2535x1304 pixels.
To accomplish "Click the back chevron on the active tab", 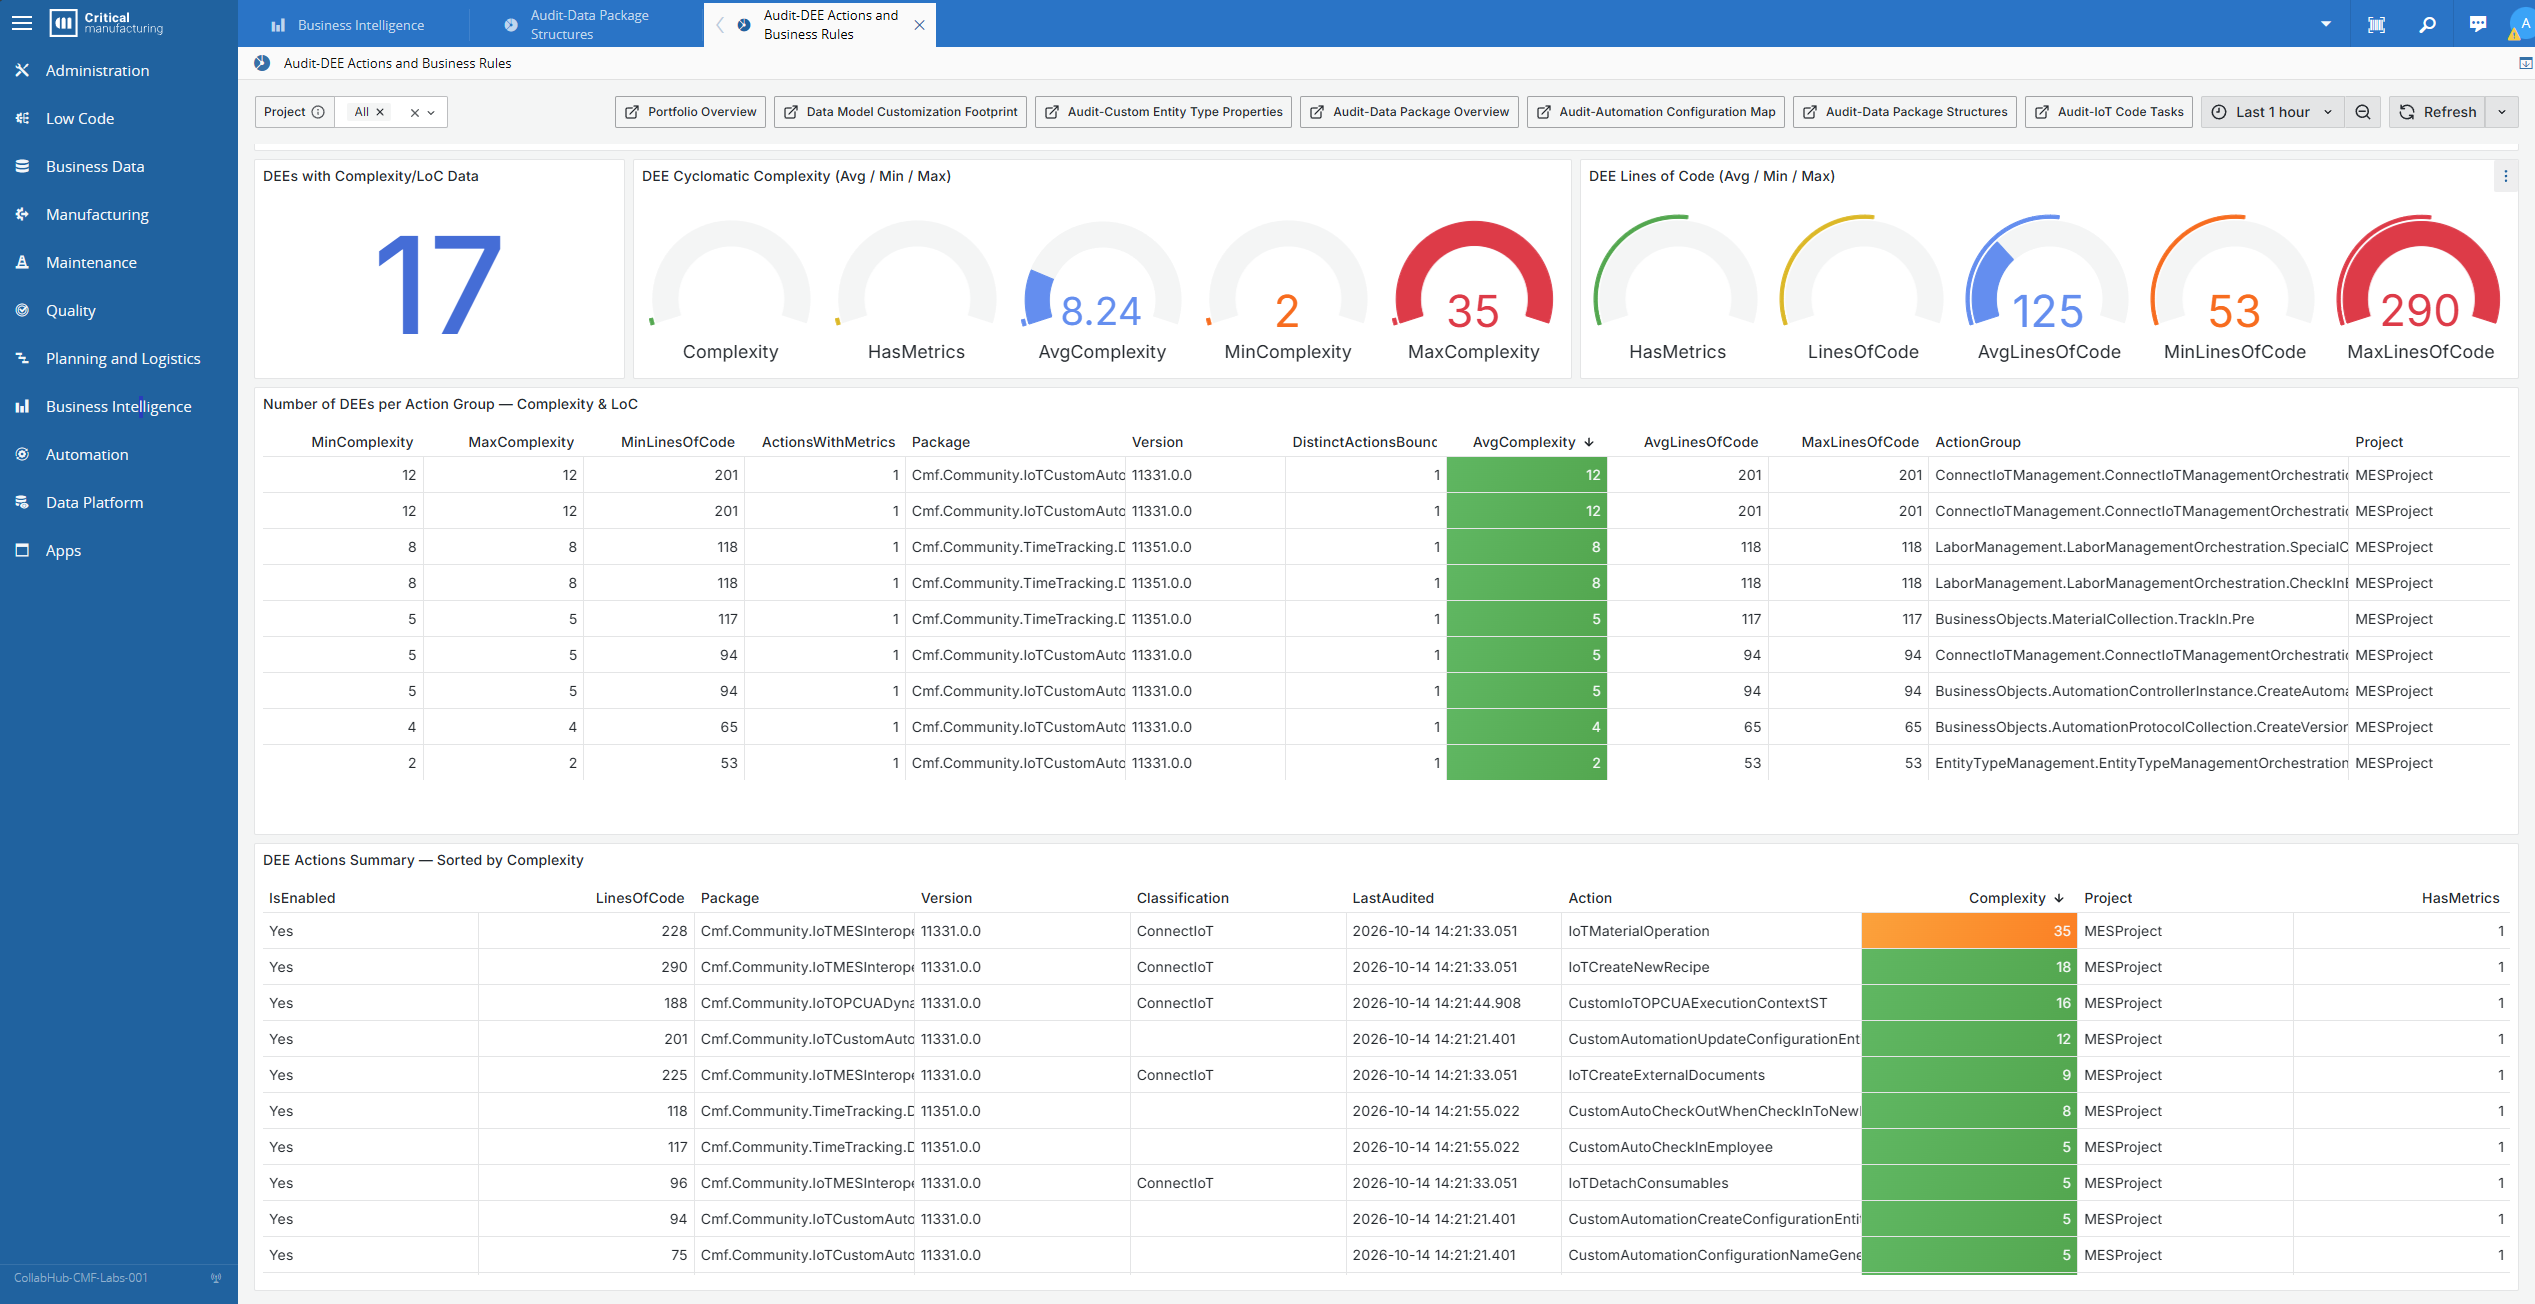I will point(719,25).
